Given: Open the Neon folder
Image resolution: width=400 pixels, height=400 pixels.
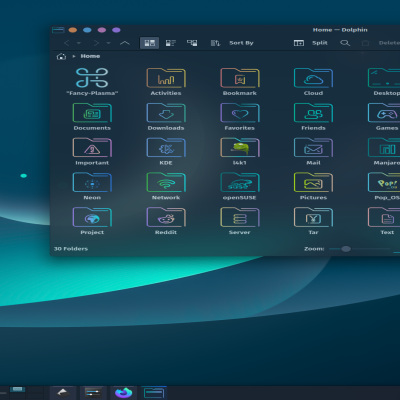Looking at the screenshot, I should [x=92, y=186].
